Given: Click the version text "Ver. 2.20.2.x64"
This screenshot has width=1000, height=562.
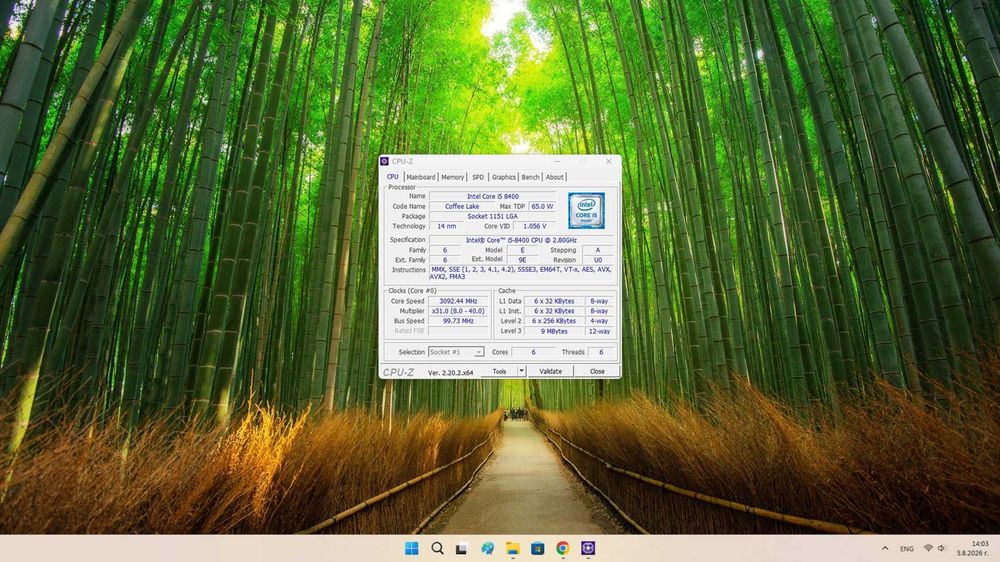Looking at the screenshot, I should 450,373.
